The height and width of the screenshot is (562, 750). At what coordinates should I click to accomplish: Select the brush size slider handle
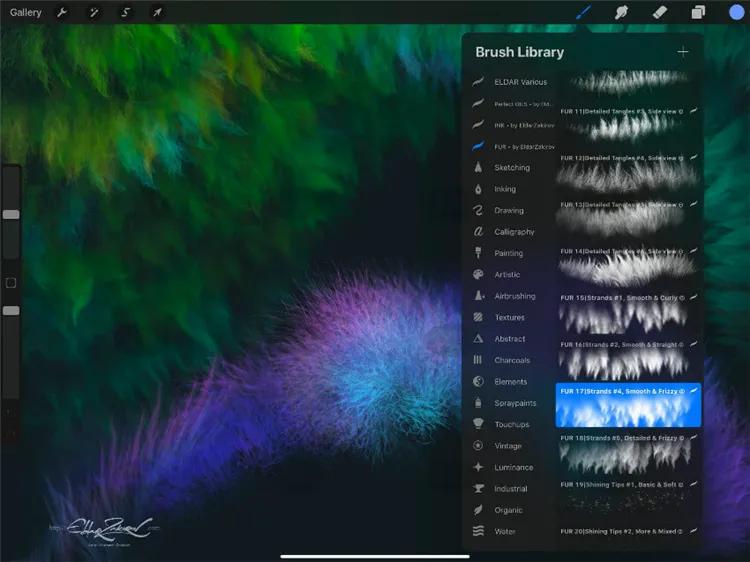(11, 214)
